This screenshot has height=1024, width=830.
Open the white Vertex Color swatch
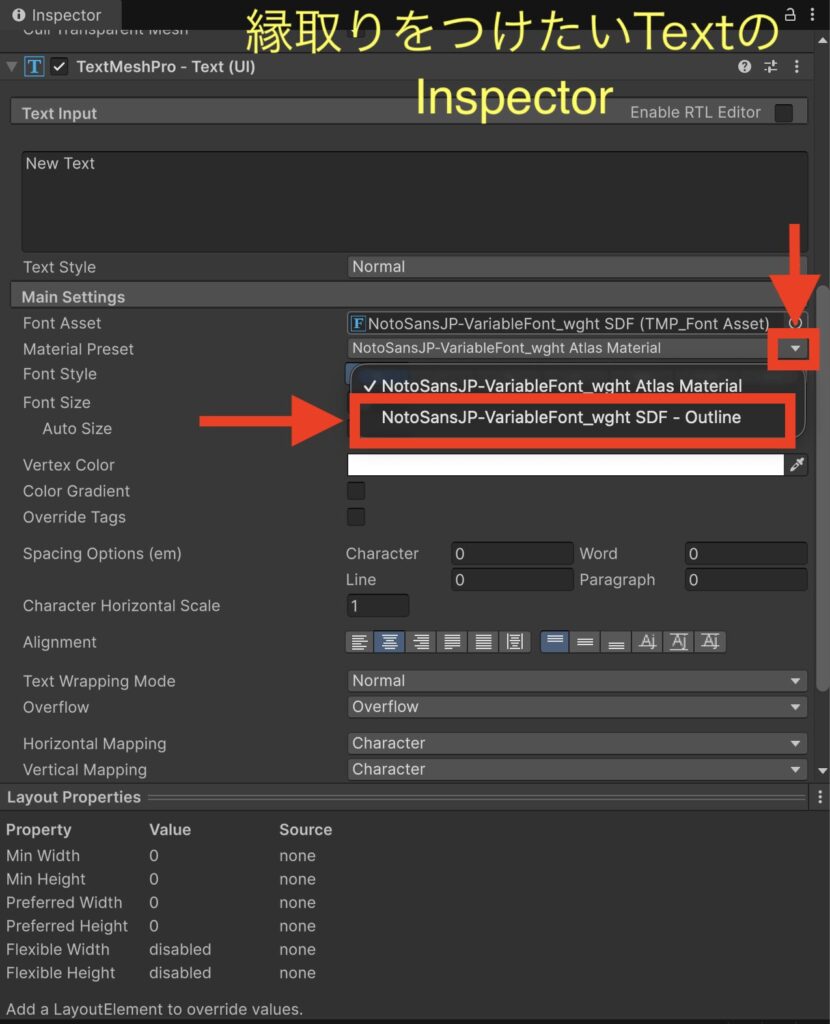point(566,465)
